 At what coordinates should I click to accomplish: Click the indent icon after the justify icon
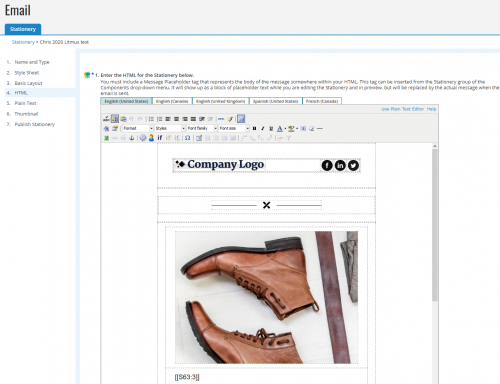pyautogui.click(x=202, y=119)
